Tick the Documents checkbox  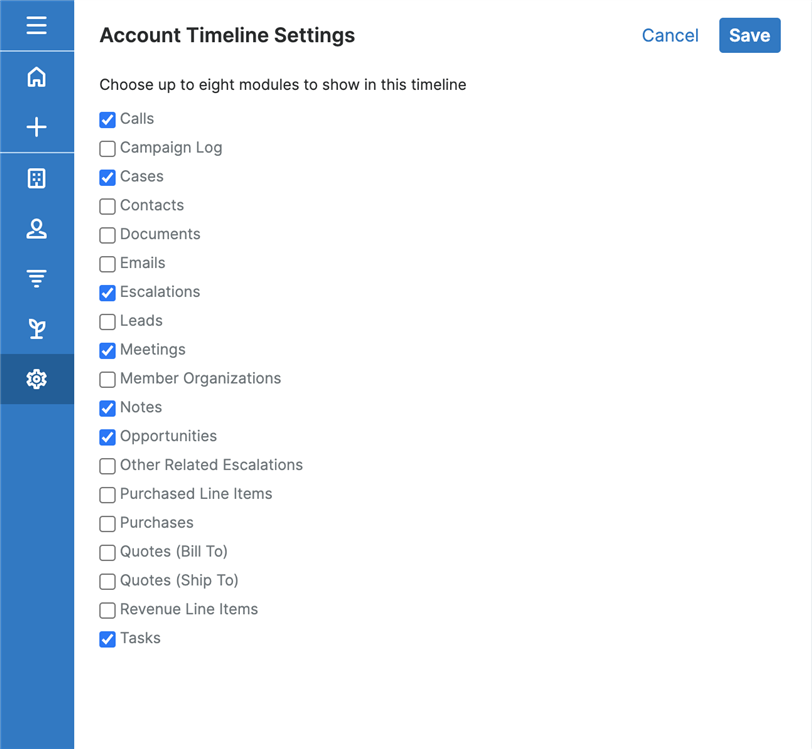[108, 235]
